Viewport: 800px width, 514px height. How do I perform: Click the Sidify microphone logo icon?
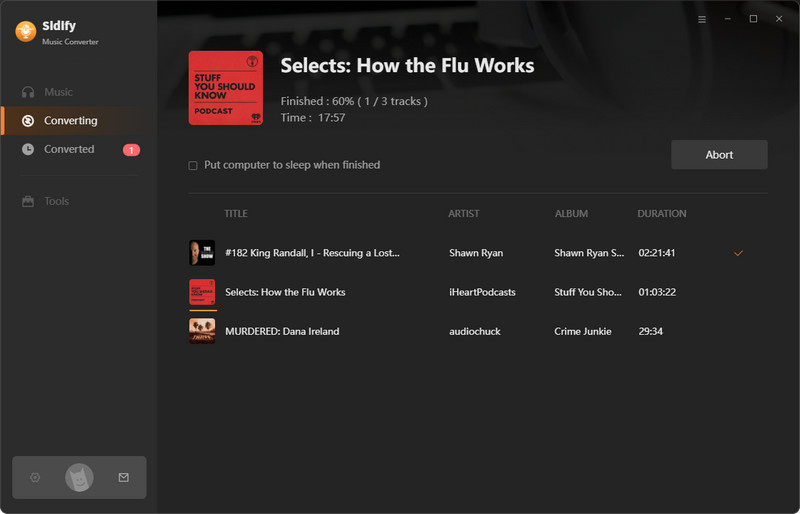pyautogui.click(x=26, y=32)
